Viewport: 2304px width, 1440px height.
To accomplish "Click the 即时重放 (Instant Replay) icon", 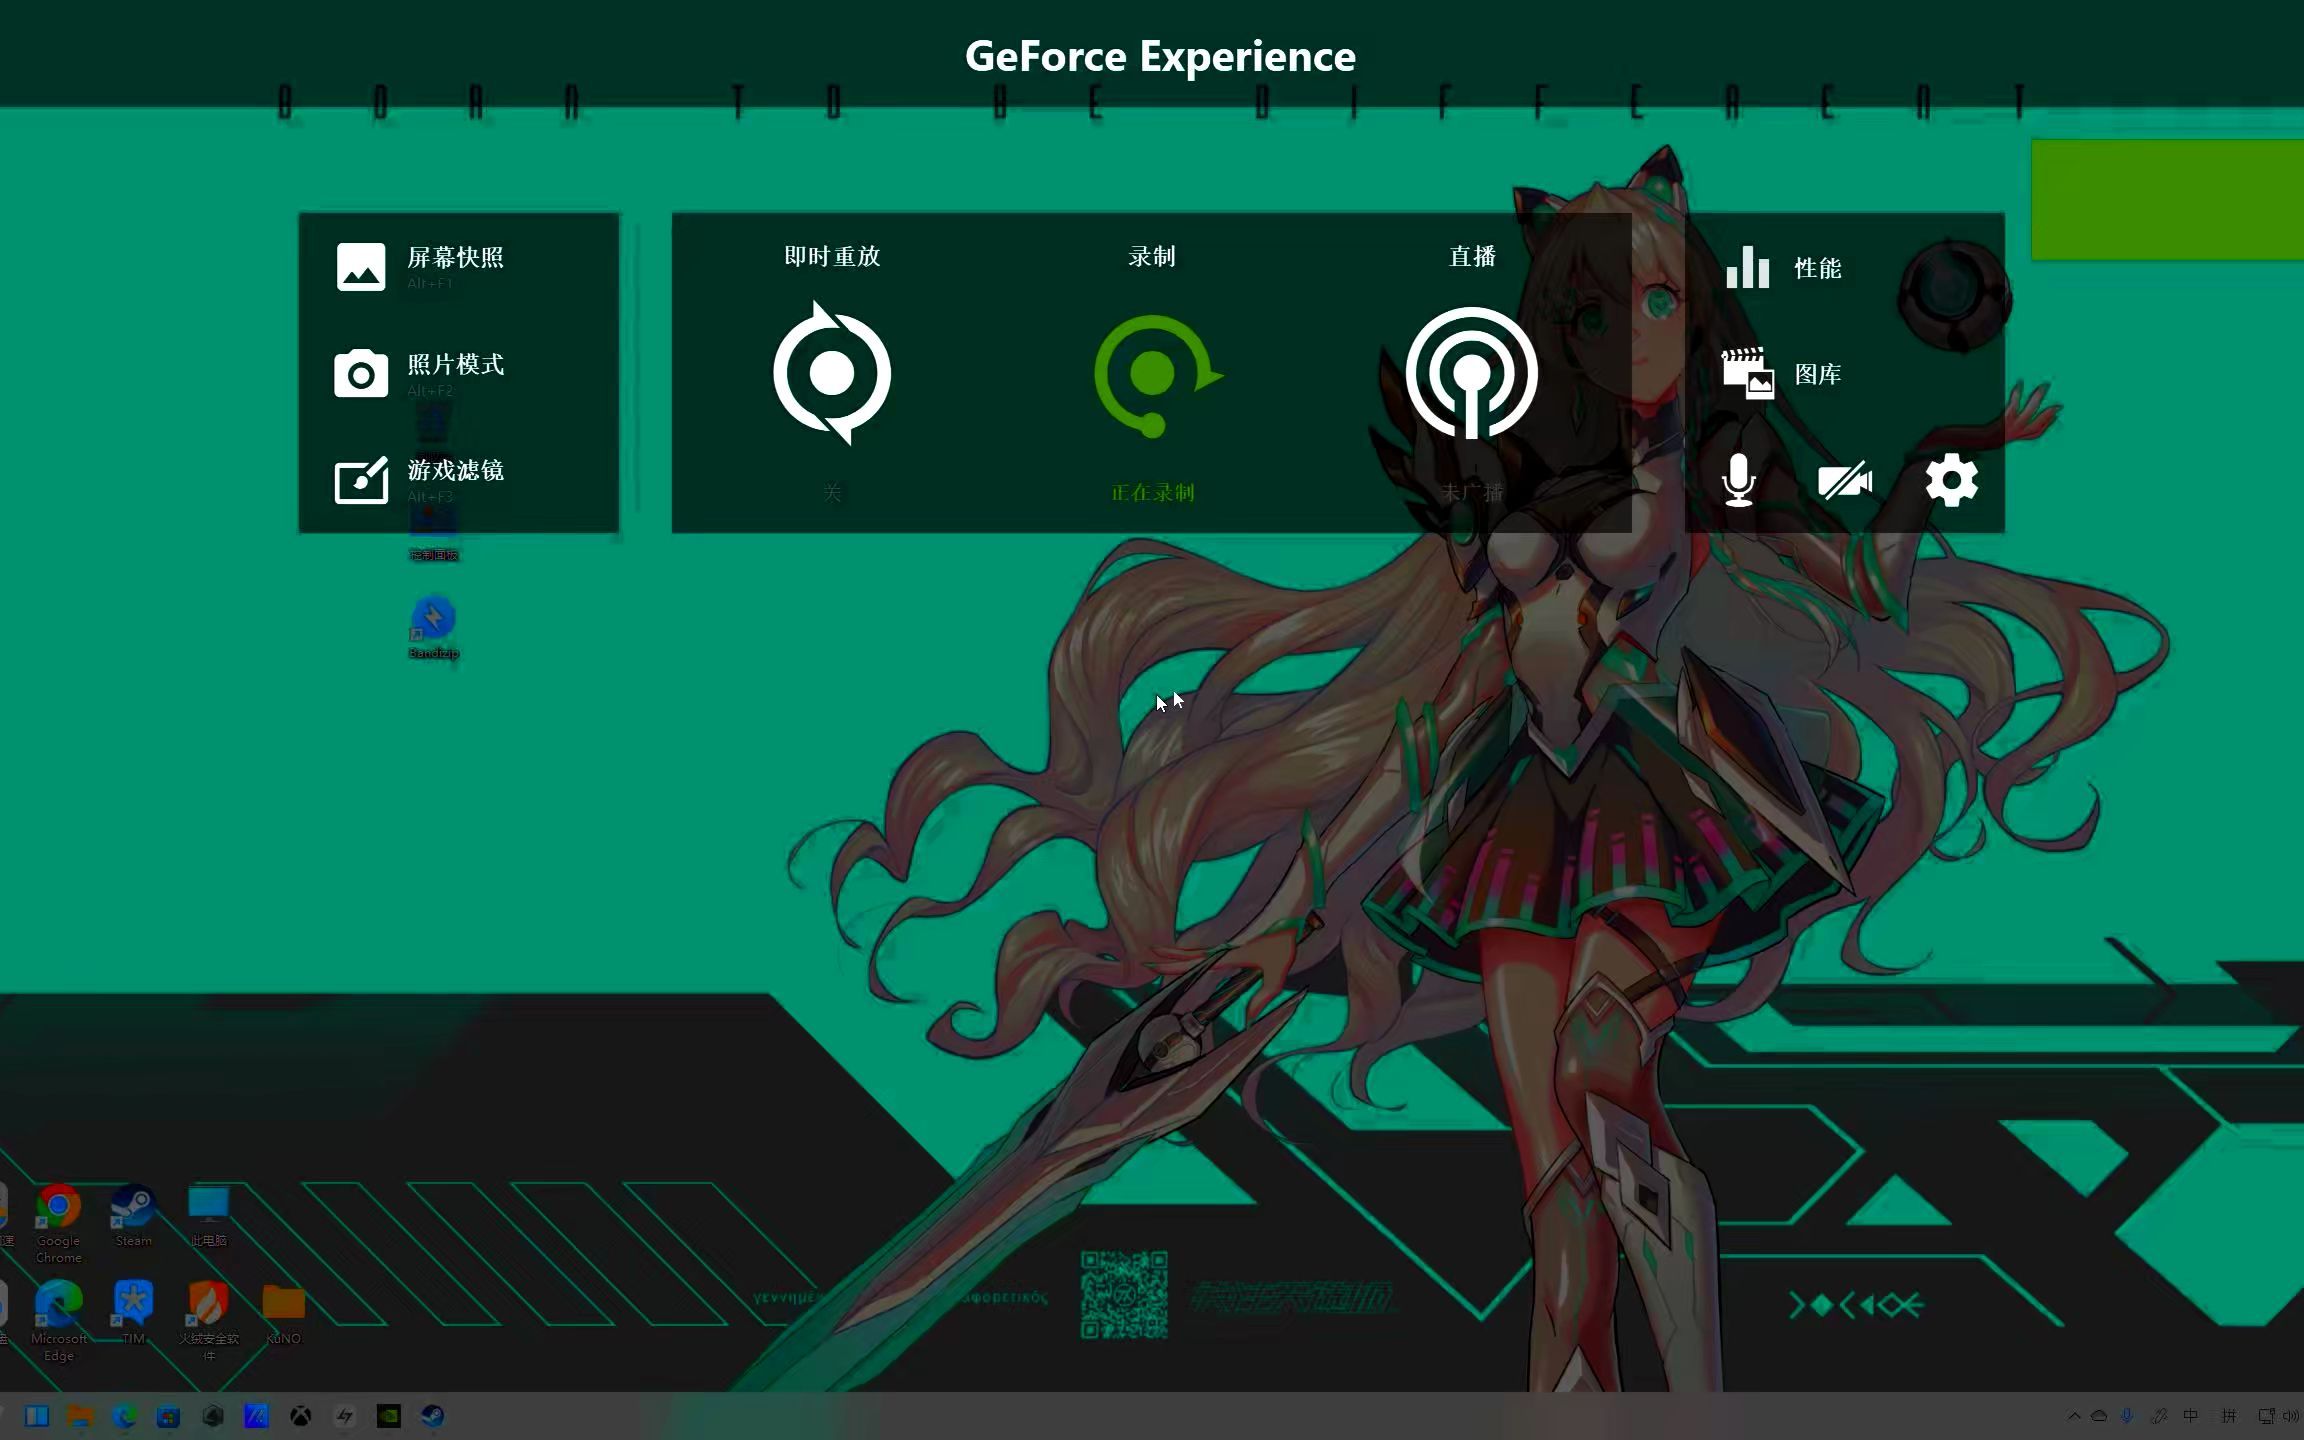I will pyautogui.click(x=831, y=373).
